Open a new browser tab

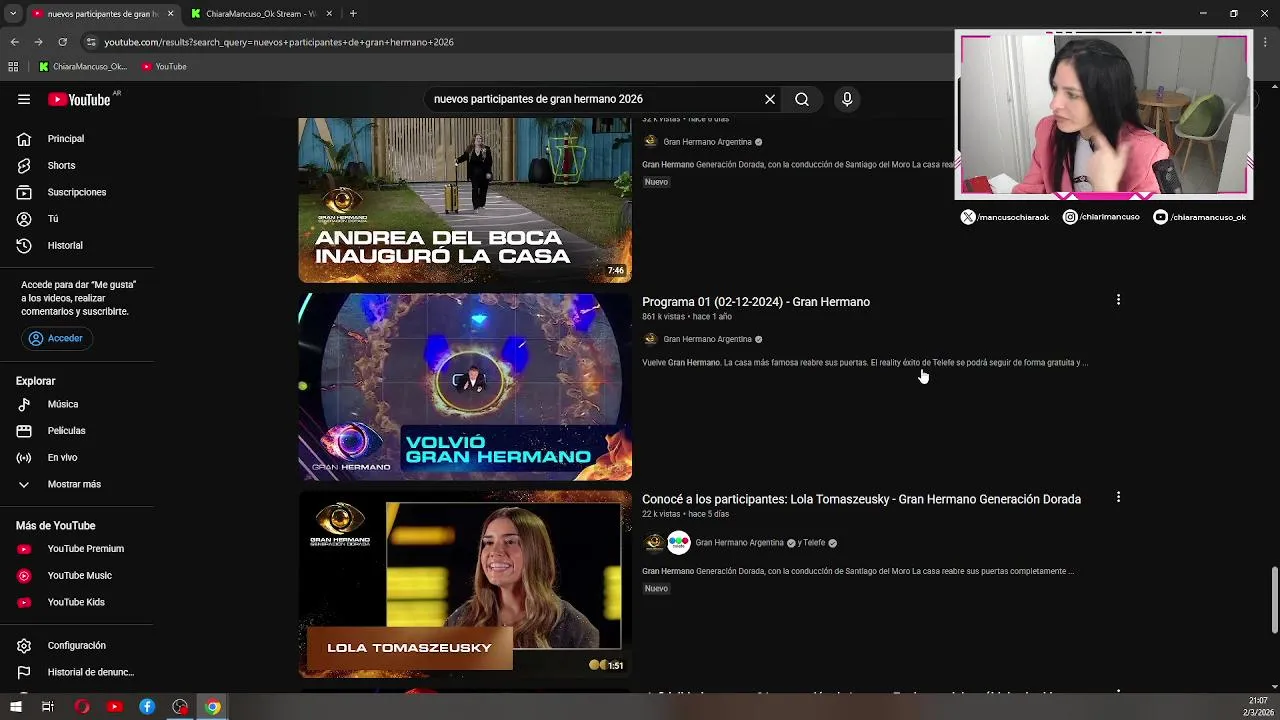pos(353,14)
